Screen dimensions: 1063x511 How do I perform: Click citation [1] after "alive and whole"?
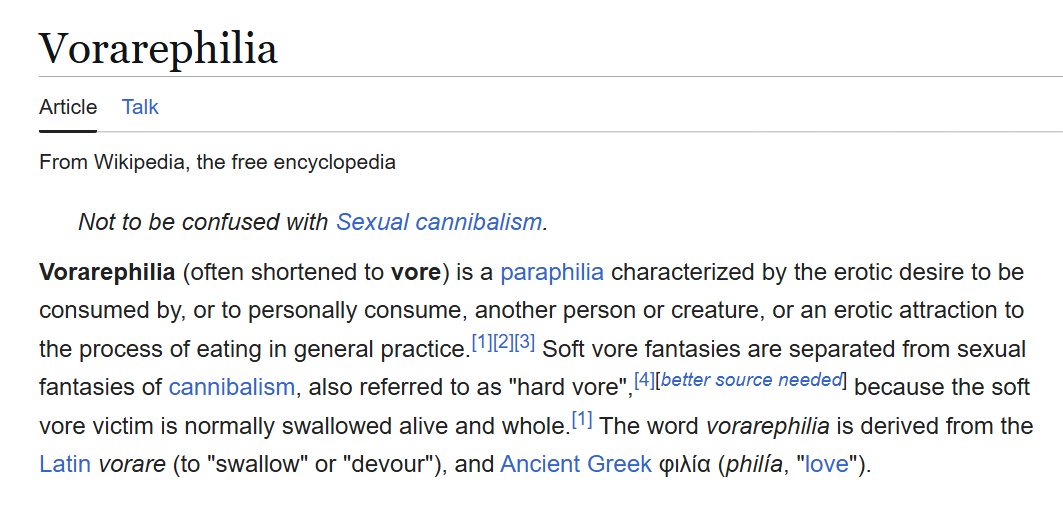582,419
